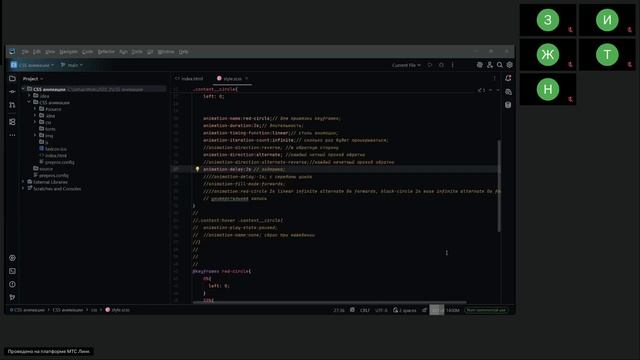Select the fonts folder in the tree

point(47,129)
